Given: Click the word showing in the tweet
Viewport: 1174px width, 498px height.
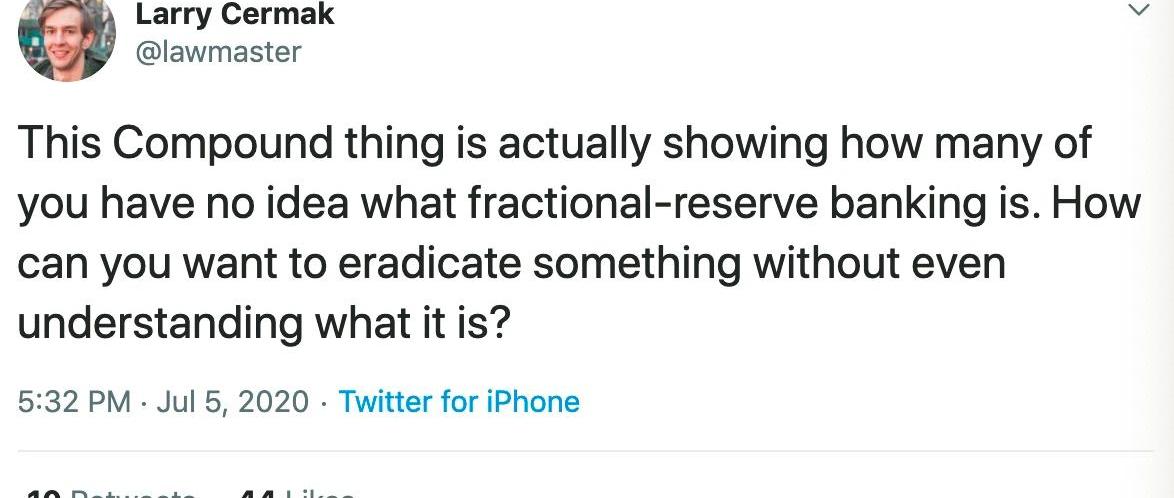Looking at the screenshot, I should coord(743,145).
